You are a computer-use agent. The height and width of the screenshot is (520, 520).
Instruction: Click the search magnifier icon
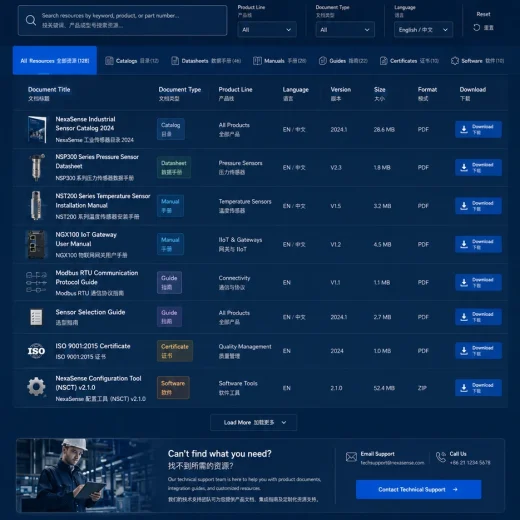(x=31, y=20)
